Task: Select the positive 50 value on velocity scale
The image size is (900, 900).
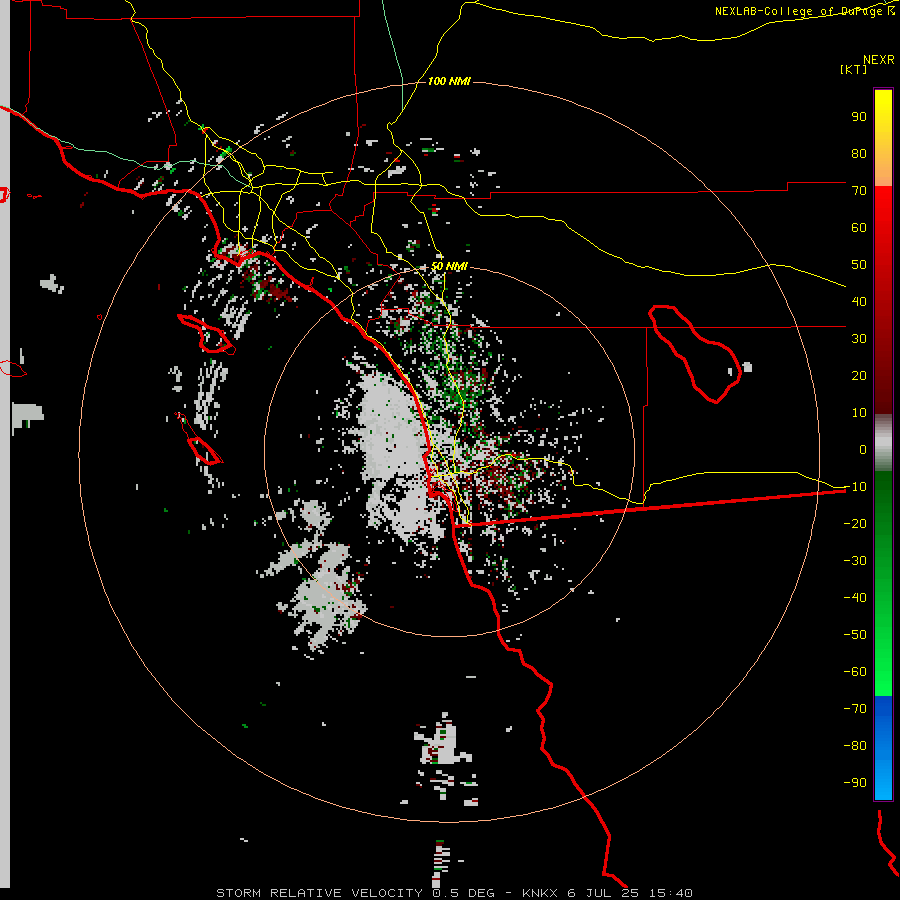Action: click(859, 265)
